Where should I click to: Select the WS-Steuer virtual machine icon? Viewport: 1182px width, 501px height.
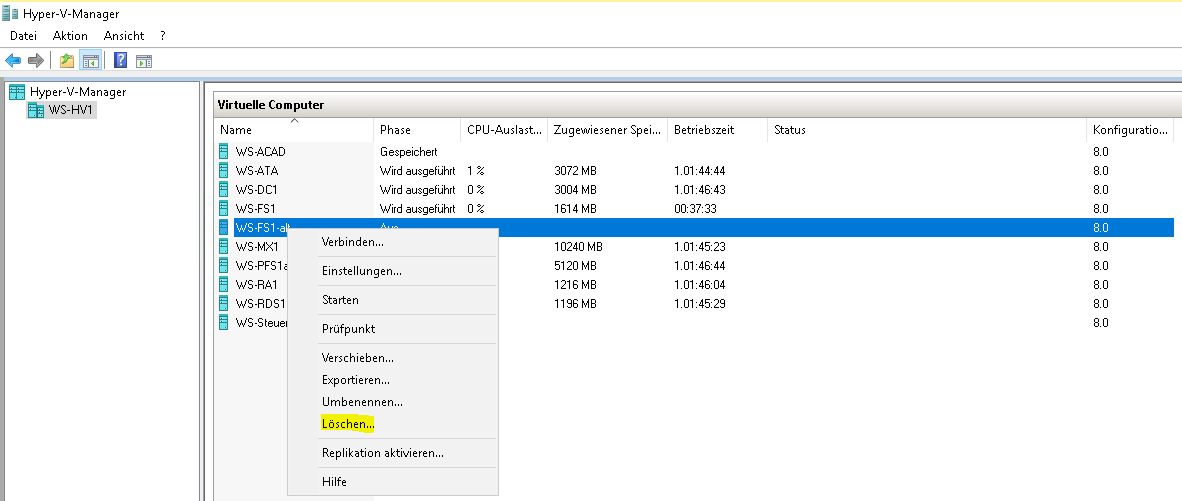223,322
